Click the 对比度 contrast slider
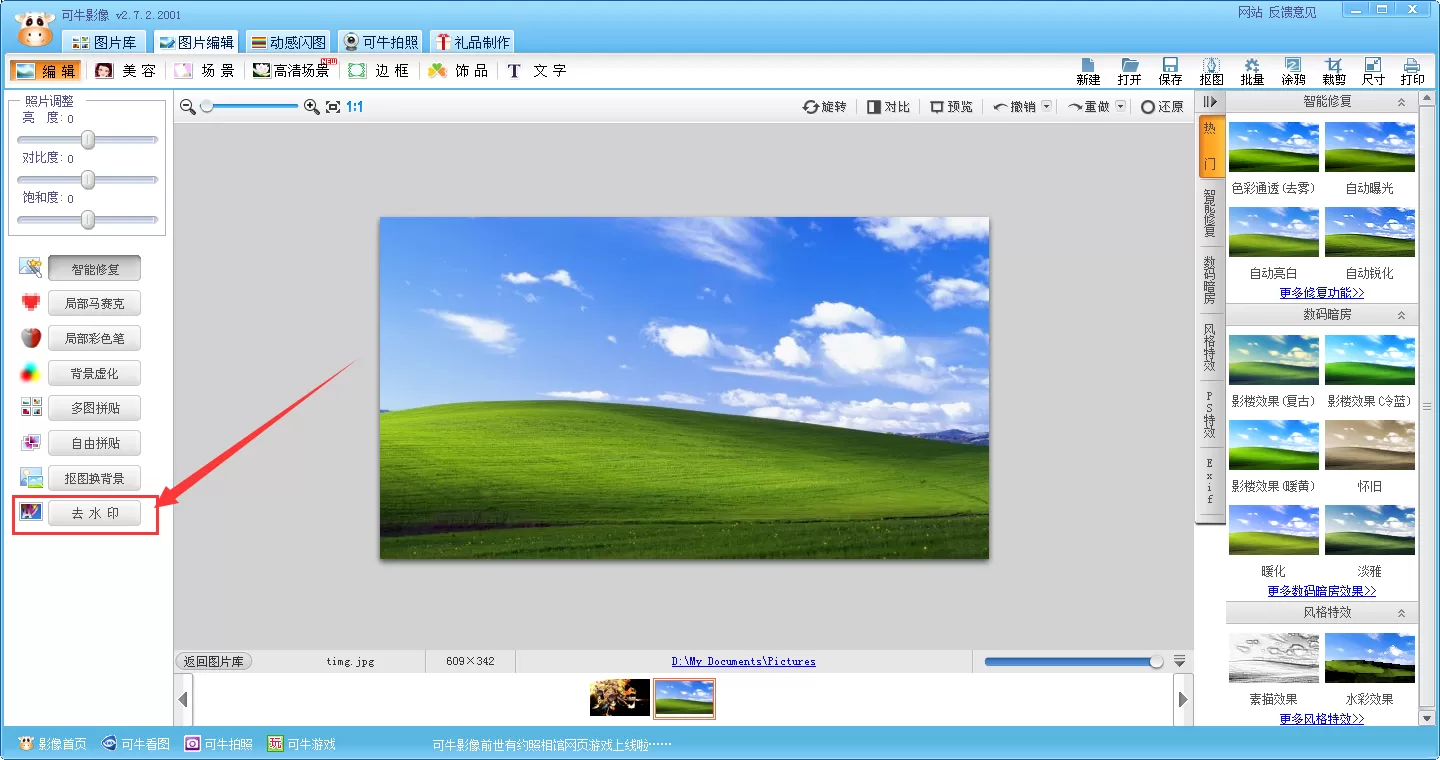This screenshot has height=760, width=1440. point(88,179)
